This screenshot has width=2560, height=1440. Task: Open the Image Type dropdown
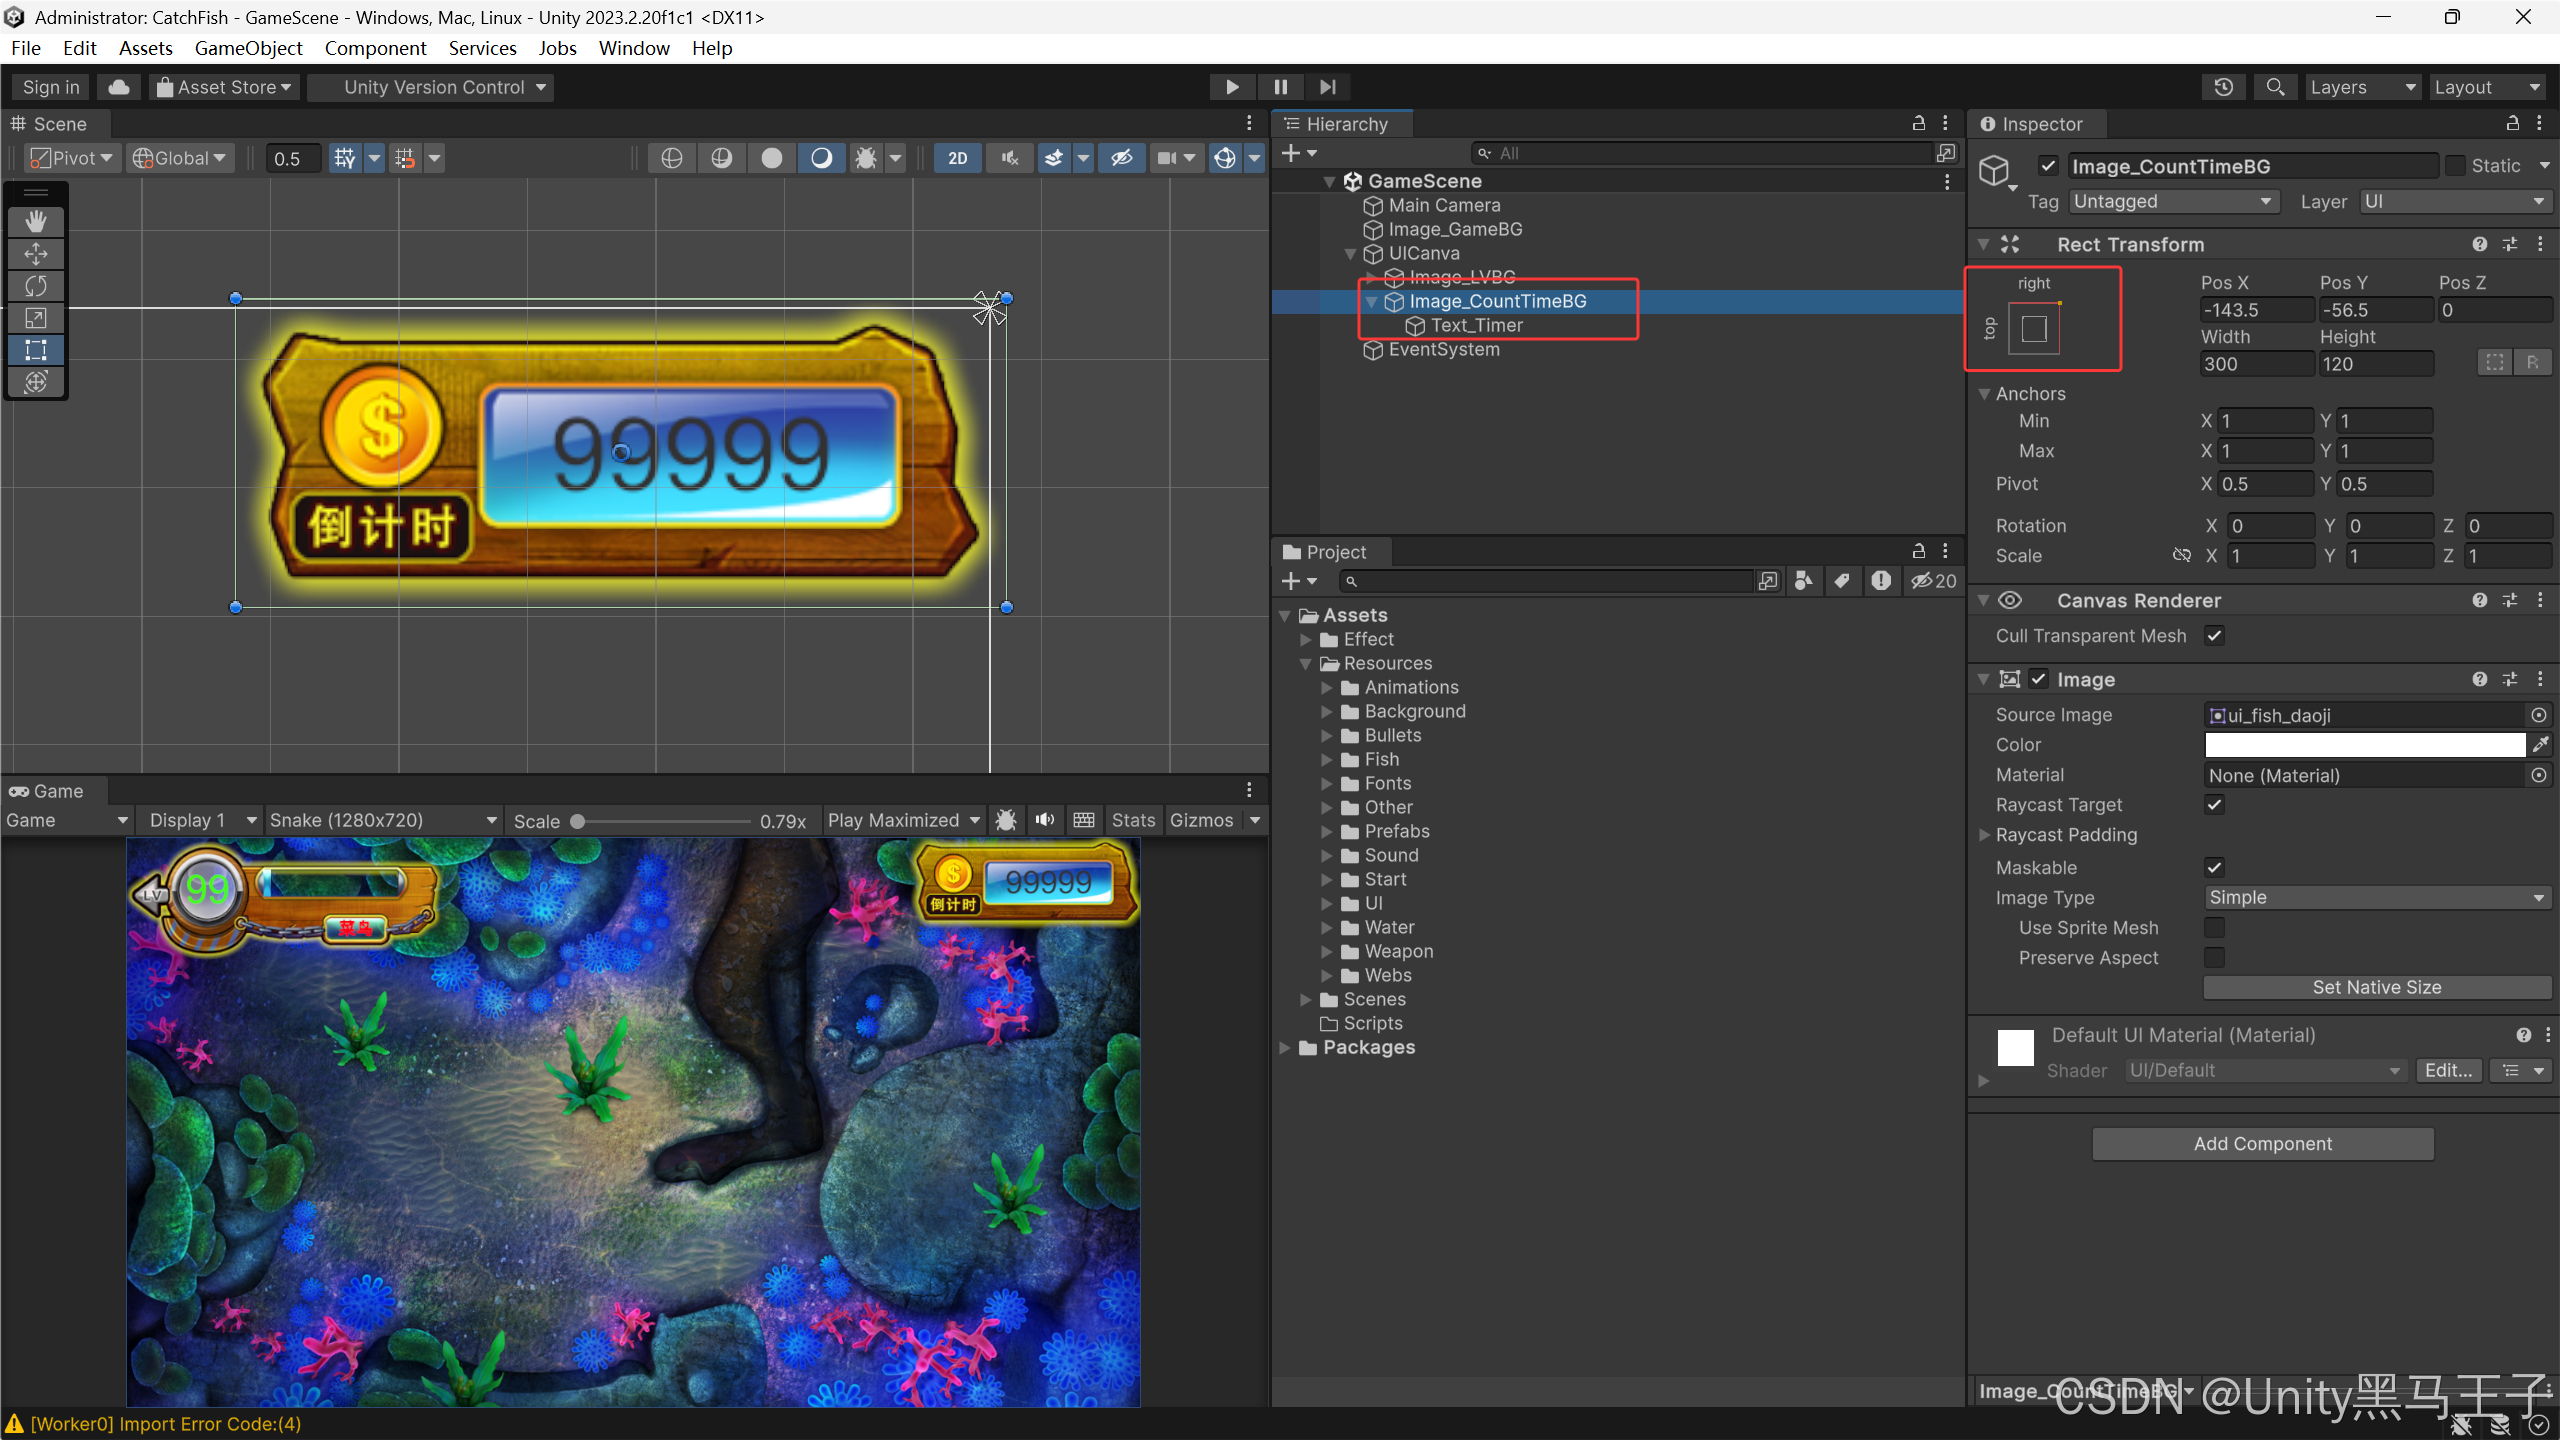pos(2376,898)
